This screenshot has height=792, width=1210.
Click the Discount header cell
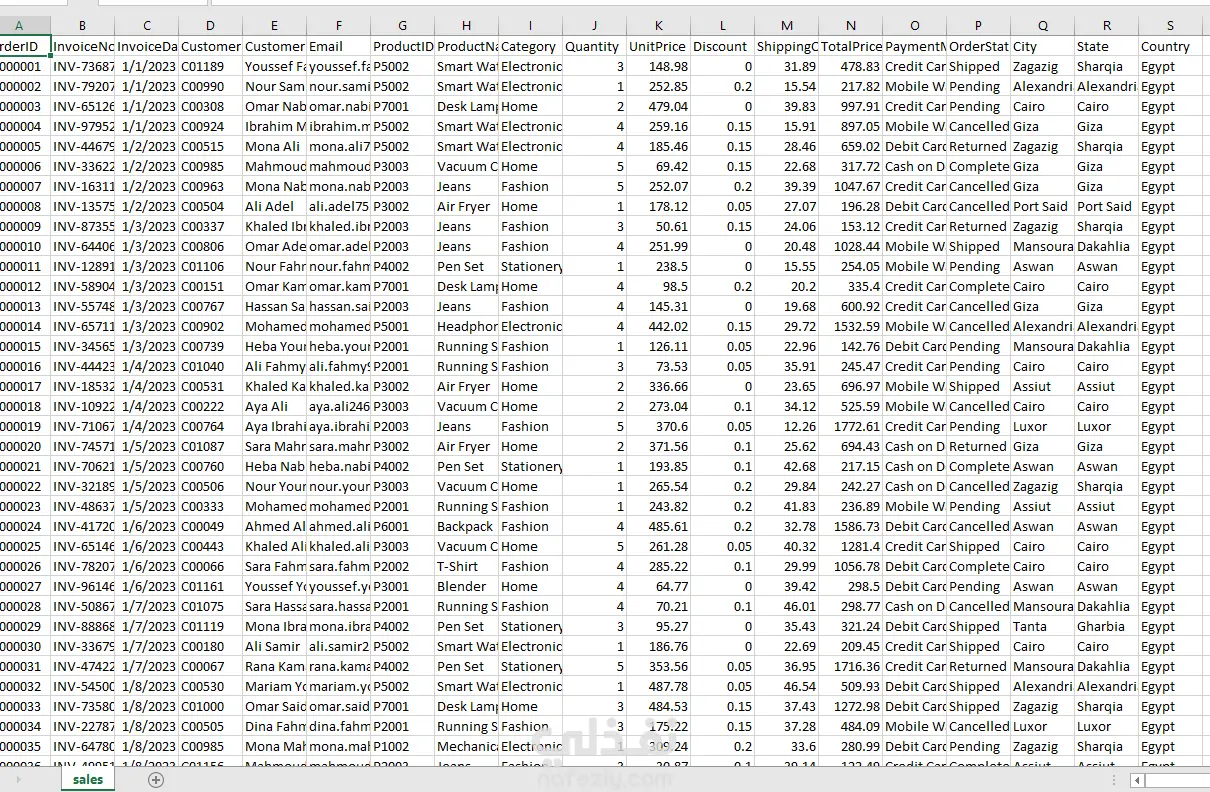pos(723,46)
